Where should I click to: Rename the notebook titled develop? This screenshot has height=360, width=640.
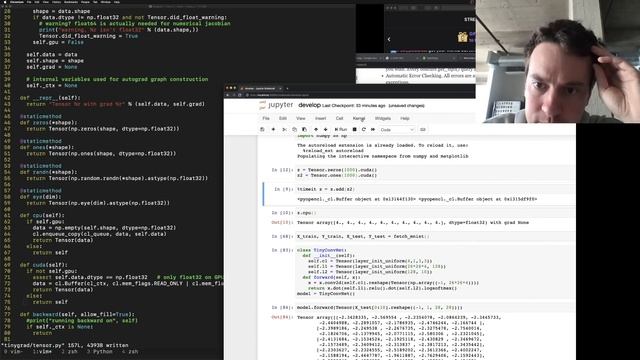click(x=309, y=105)
